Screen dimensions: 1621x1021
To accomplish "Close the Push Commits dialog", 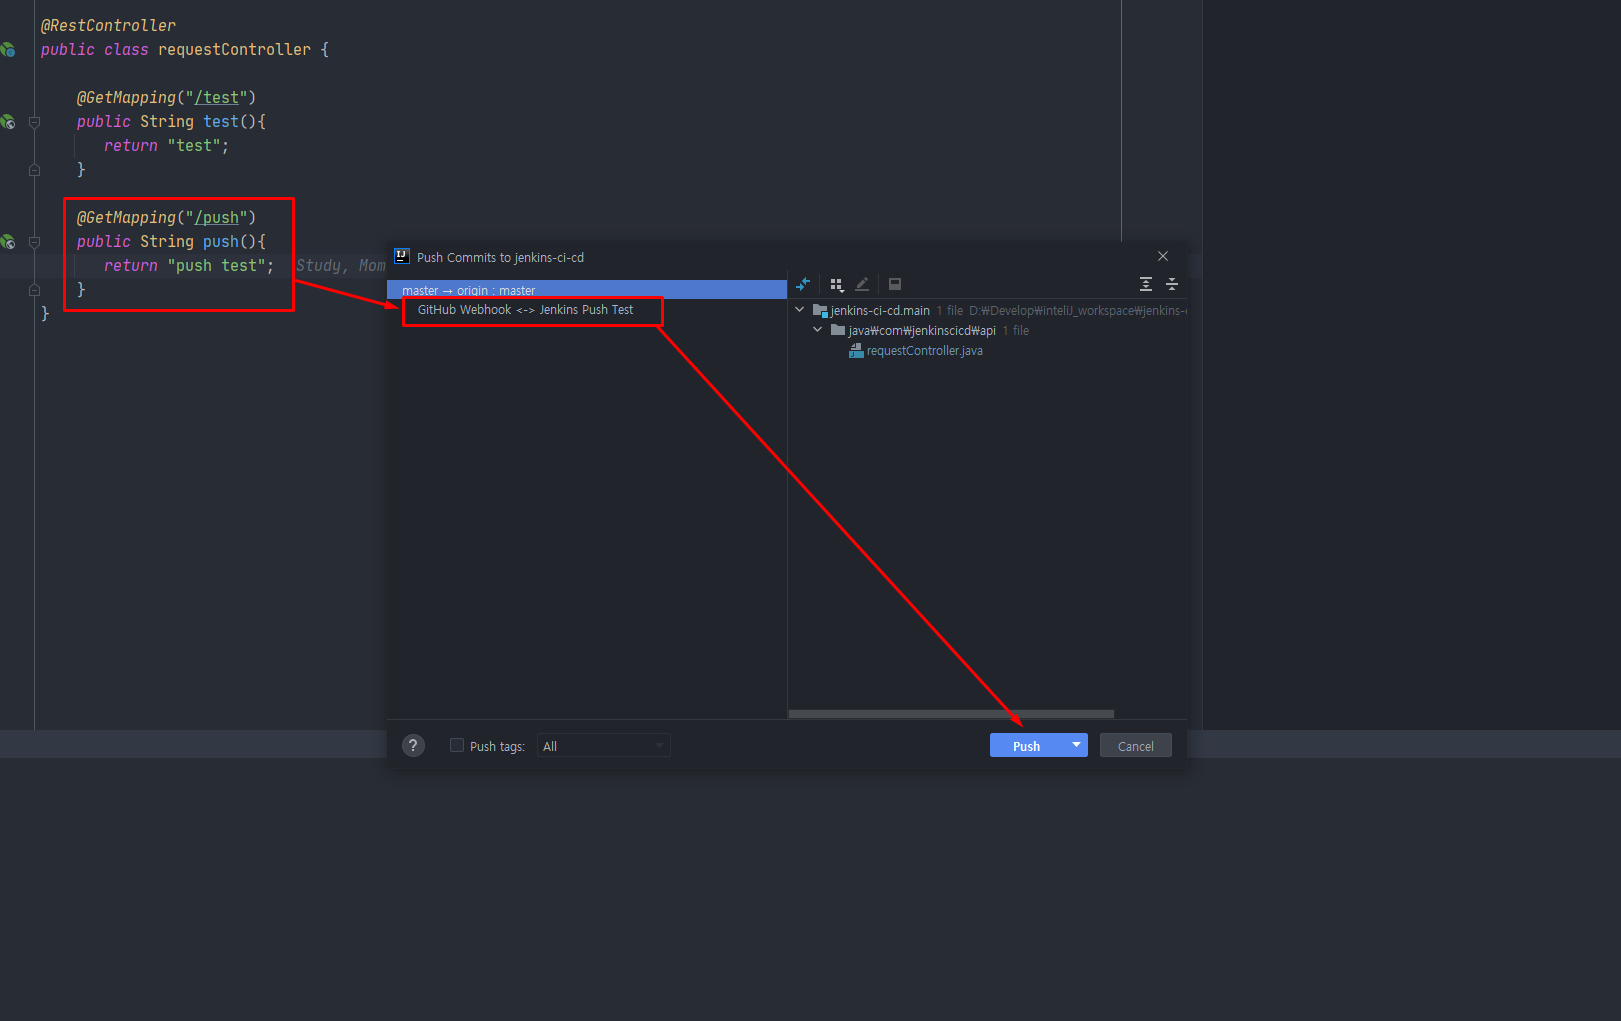I will pyautogui.click(x=1163, y=256).
